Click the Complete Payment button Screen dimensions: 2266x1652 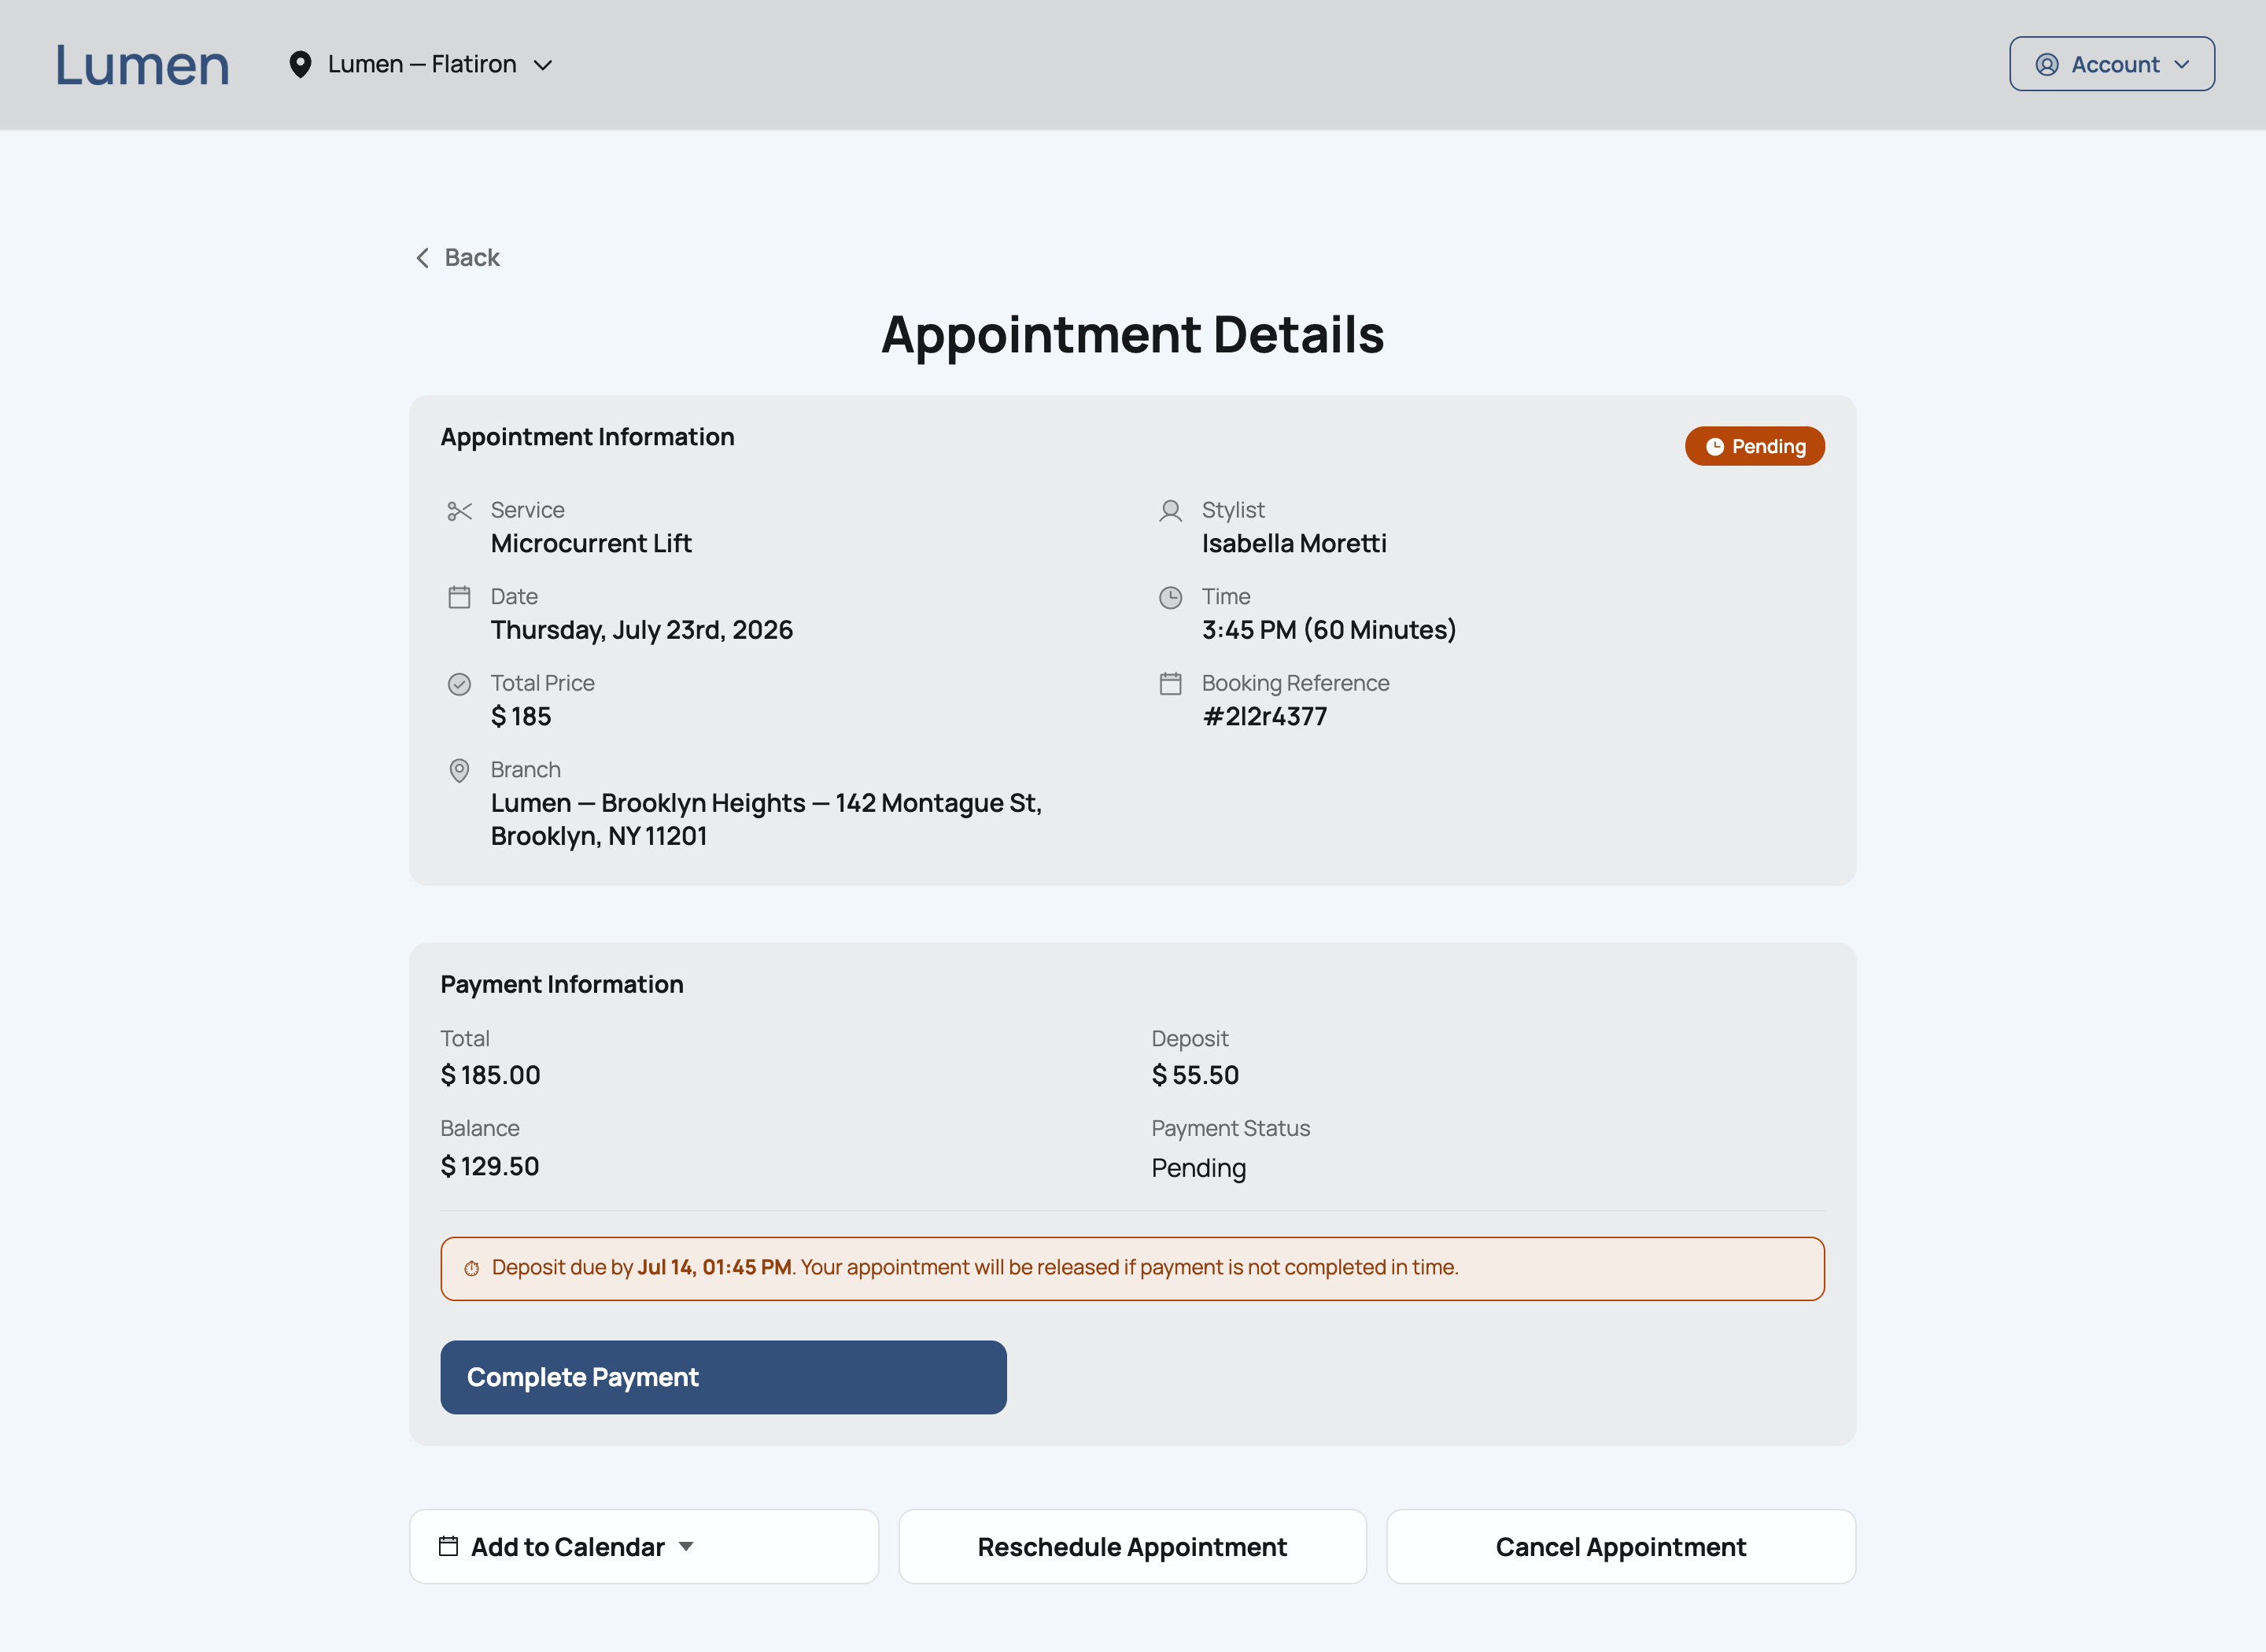(x=723, y=1377)
